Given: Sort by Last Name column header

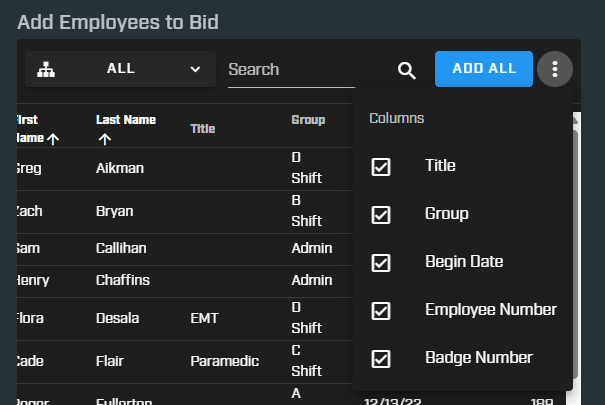Looking at the screenshot, I should point(126,120).
